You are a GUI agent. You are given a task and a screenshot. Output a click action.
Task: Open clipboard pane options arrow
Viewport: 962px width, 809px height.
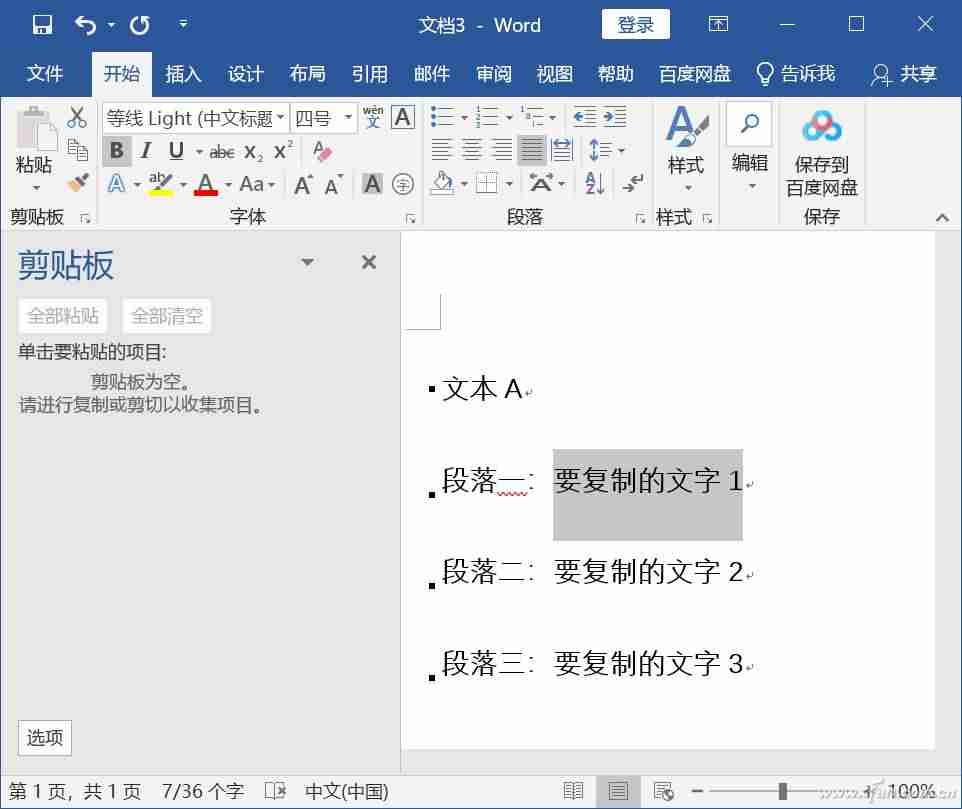tap(307, 263)
